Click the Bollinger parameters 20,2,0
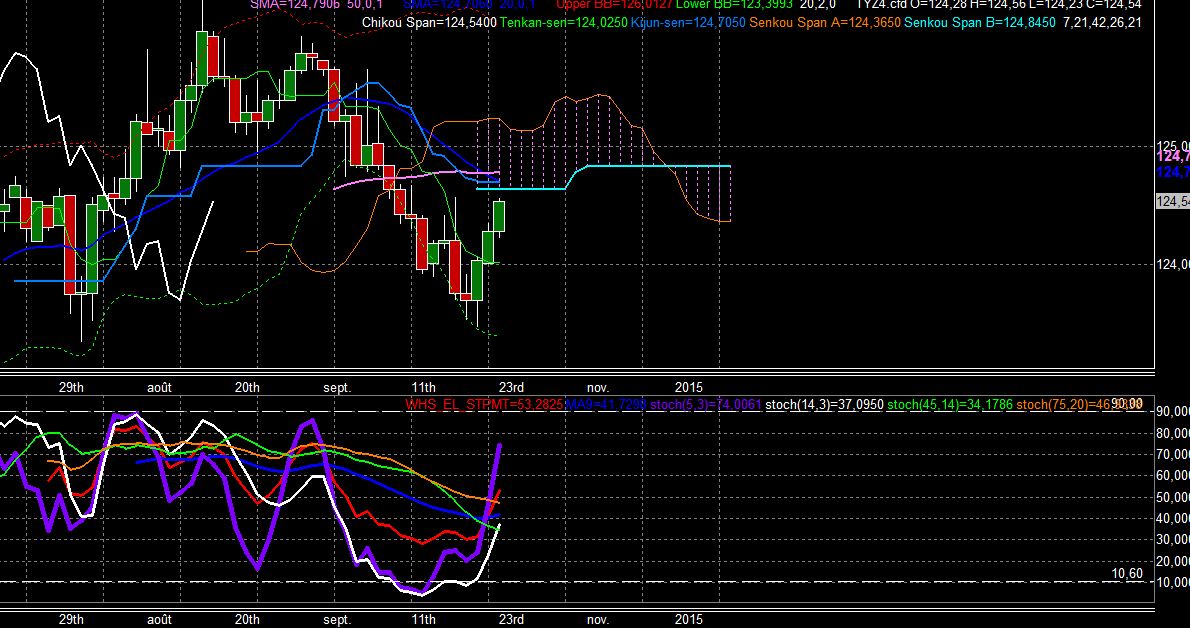Screen dimensions: 1190x628 [817, 5]
